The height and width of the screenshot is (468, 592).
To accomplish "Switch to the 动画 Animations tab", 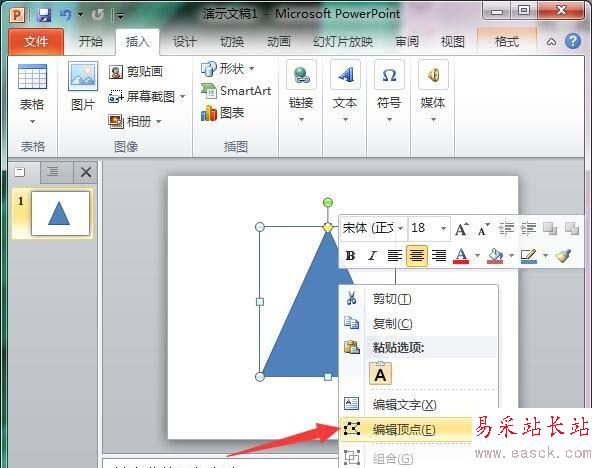I will point(279,42).
